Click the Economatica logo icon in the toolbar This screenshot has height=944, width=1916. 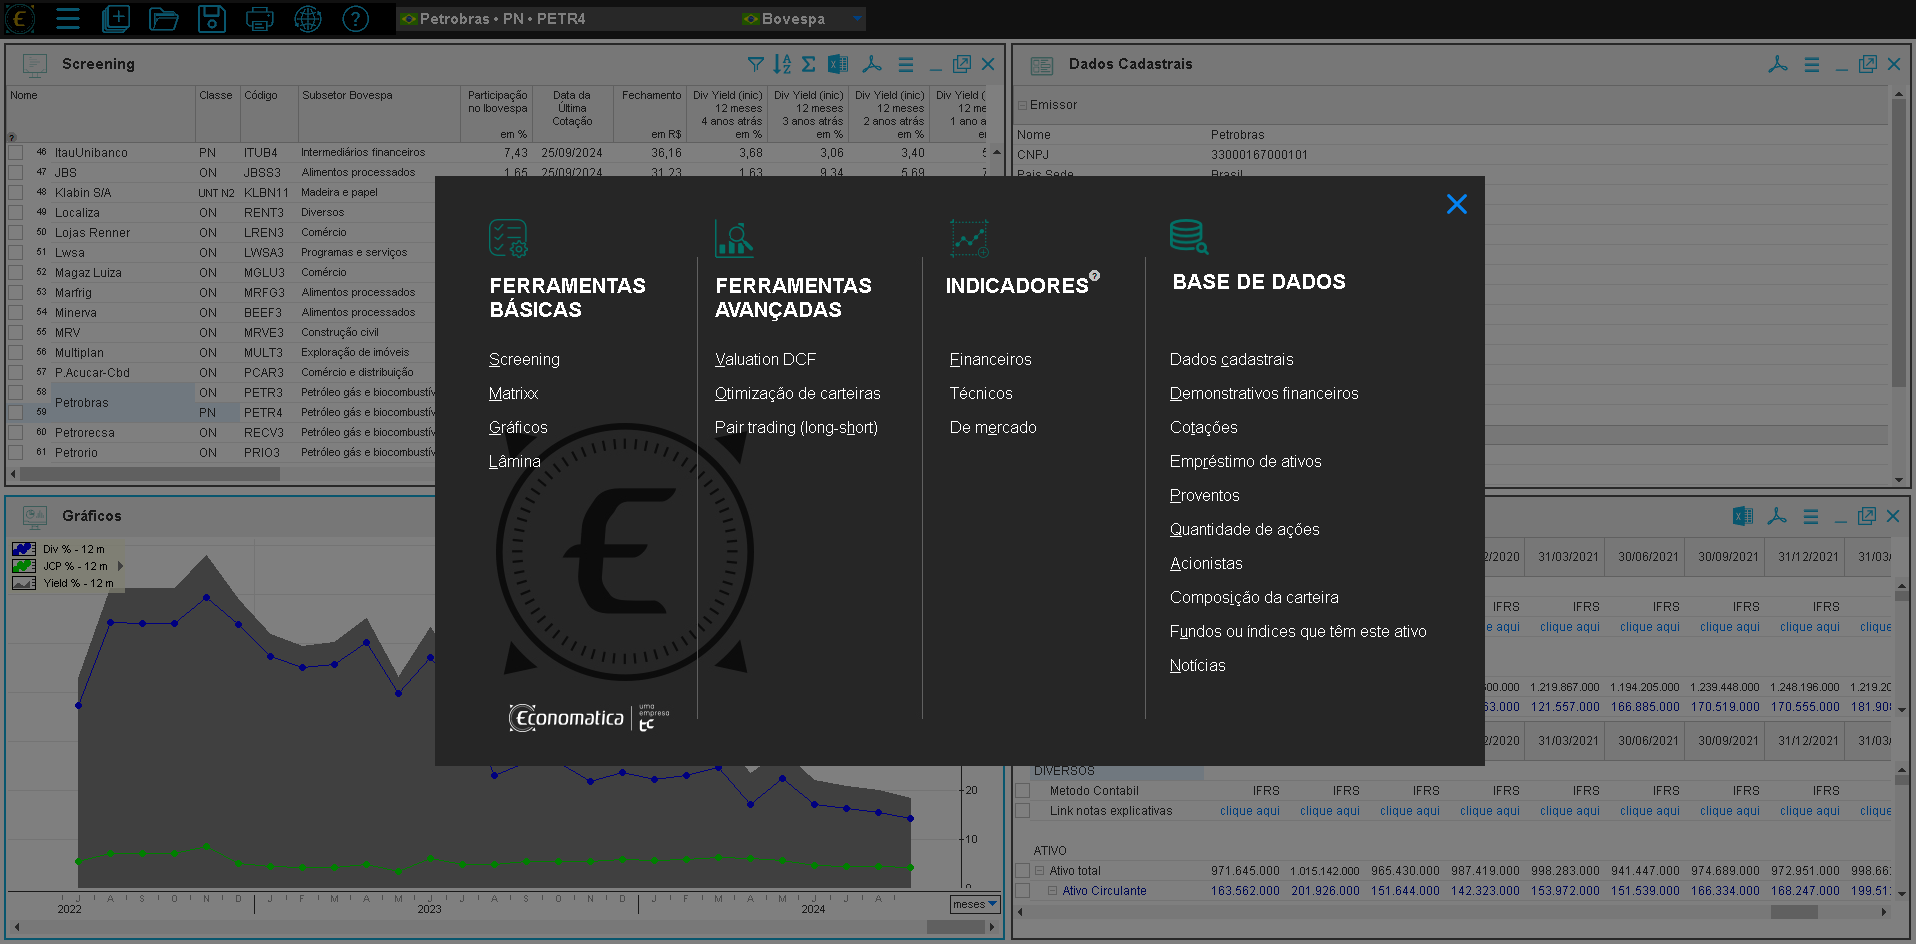(x=20, y=18)
